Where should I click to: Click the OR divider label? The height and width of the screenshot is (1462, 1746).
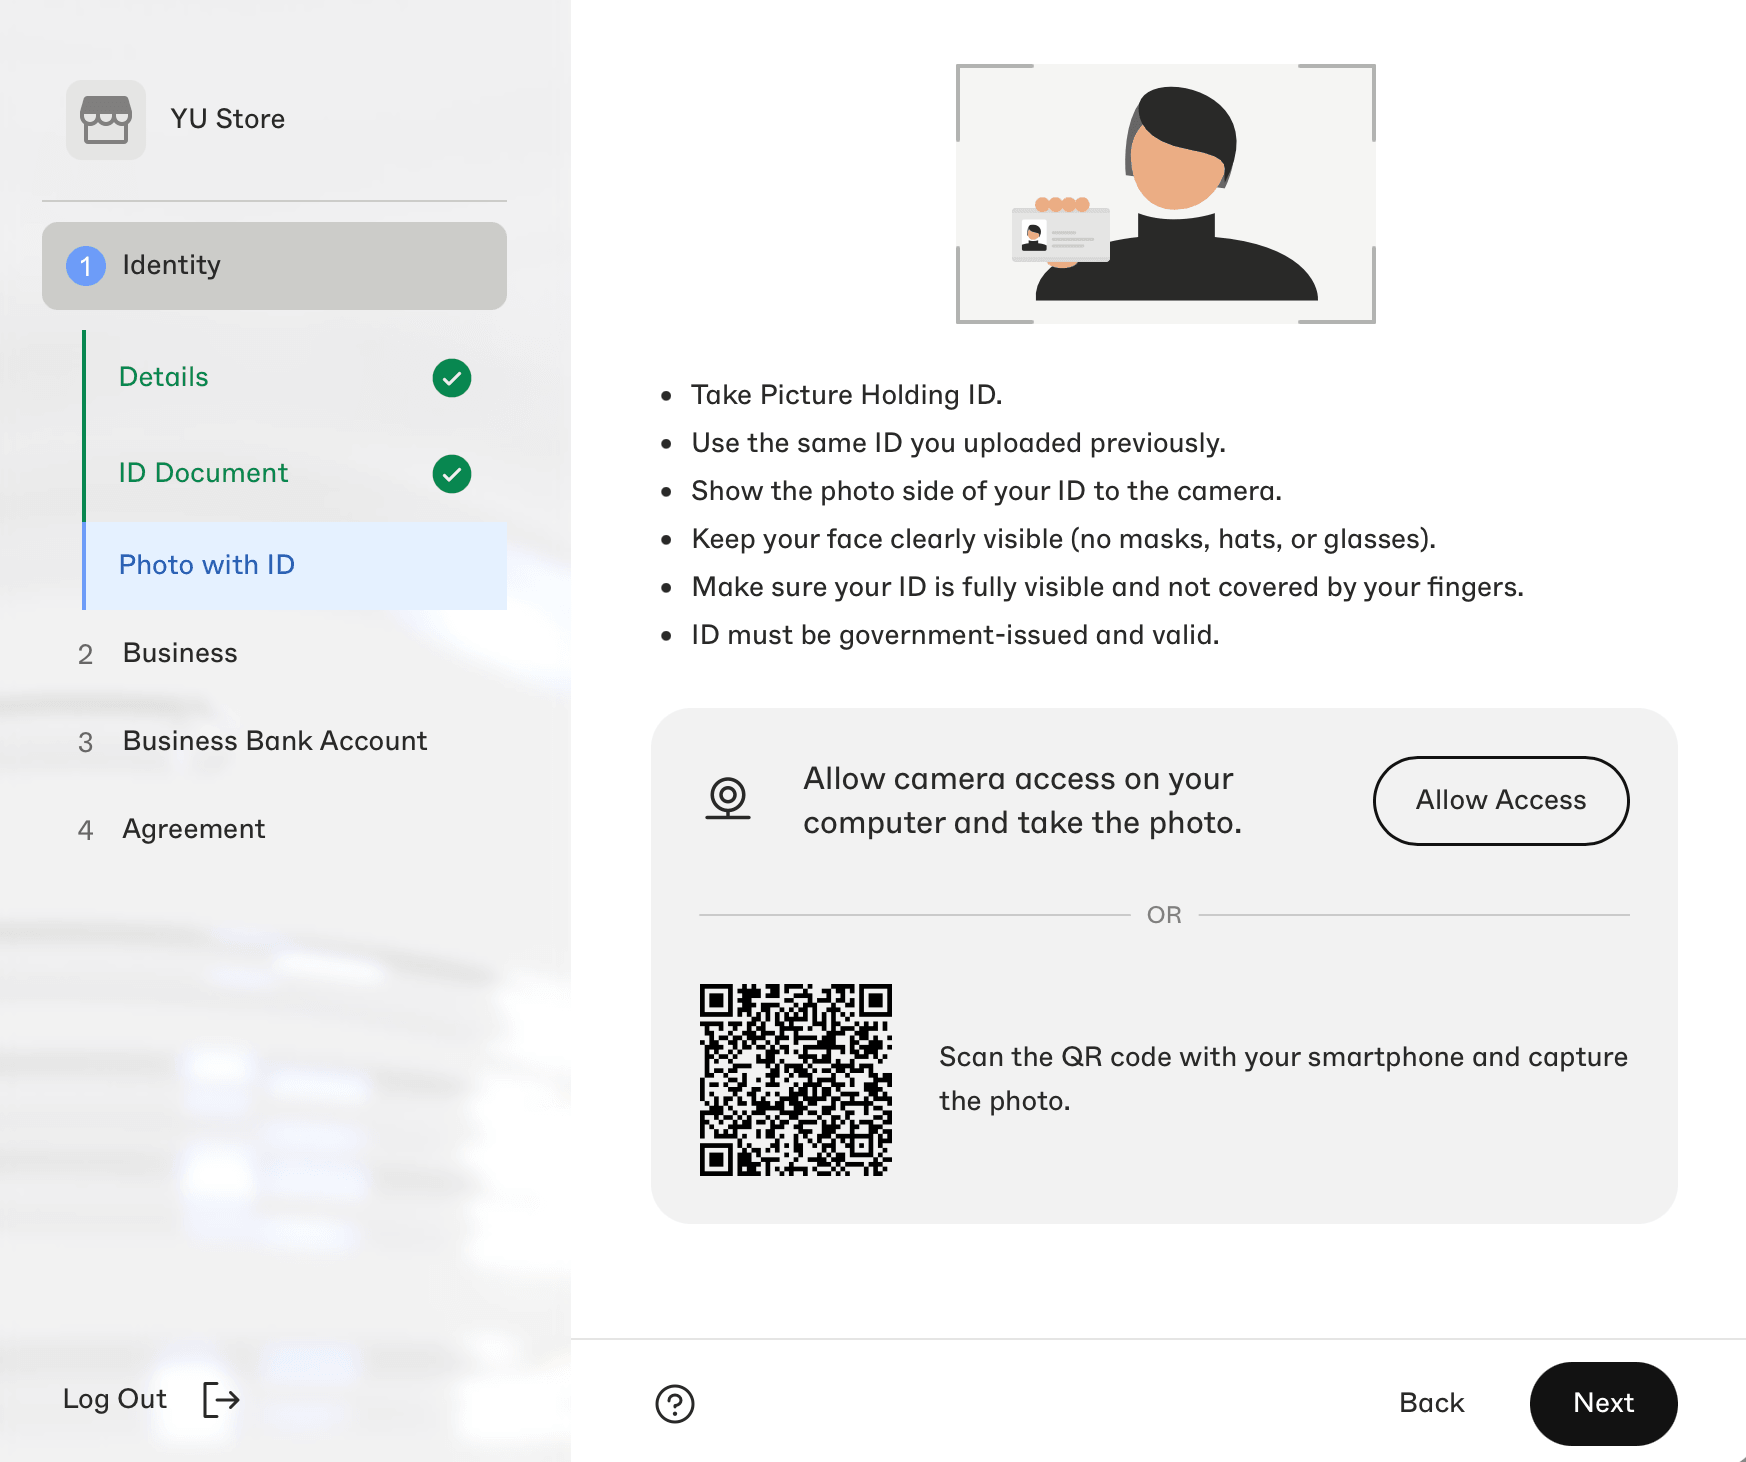pos(1164,915)
